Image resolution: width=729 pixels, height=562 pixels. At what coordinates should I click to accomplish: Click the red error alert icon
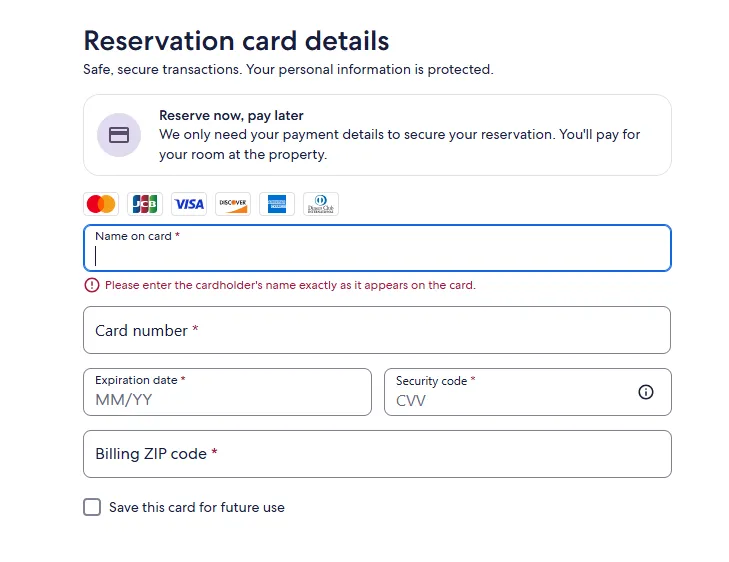(x=92, y=285)
